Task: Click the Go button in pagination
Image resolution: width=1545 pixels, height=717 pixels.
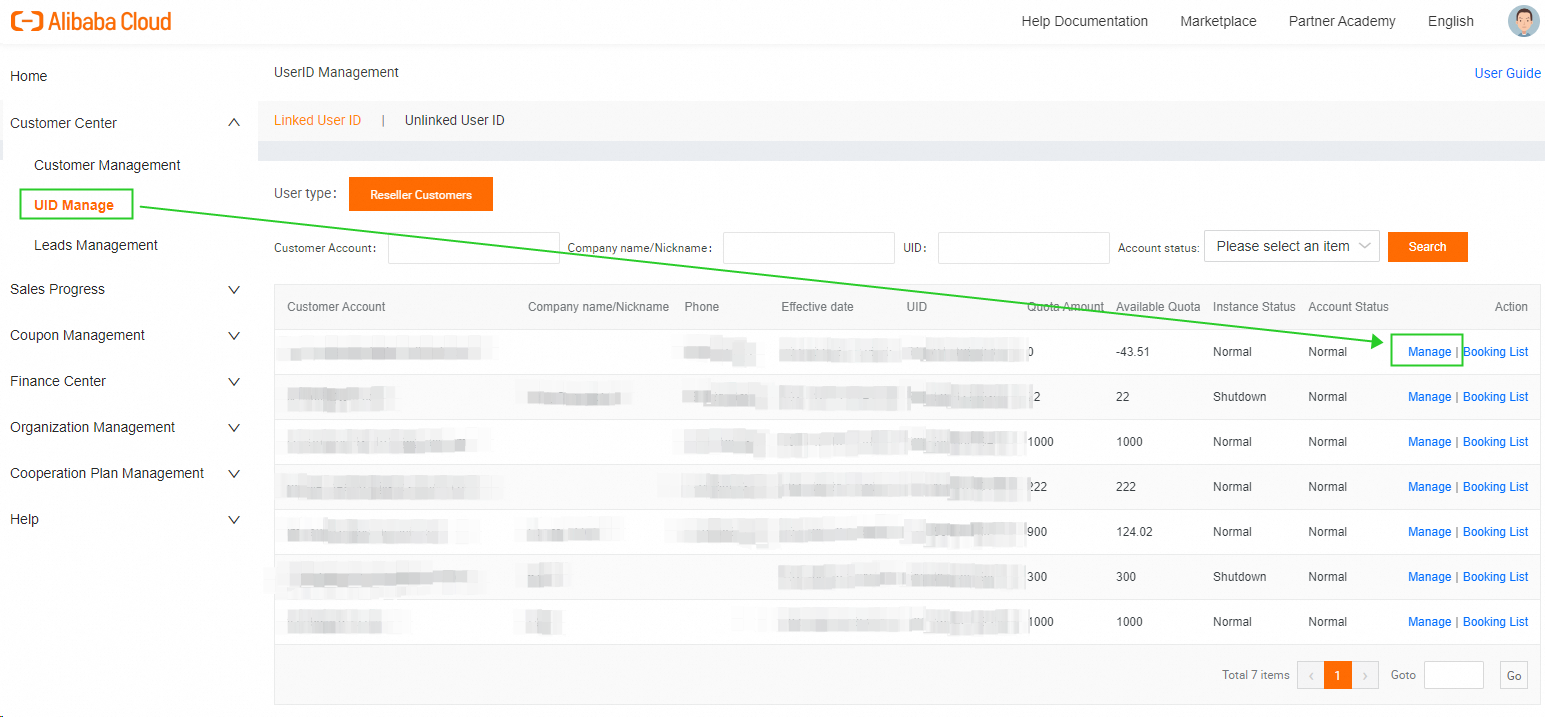Action: pyautogui.click(x=1514, y=675)
